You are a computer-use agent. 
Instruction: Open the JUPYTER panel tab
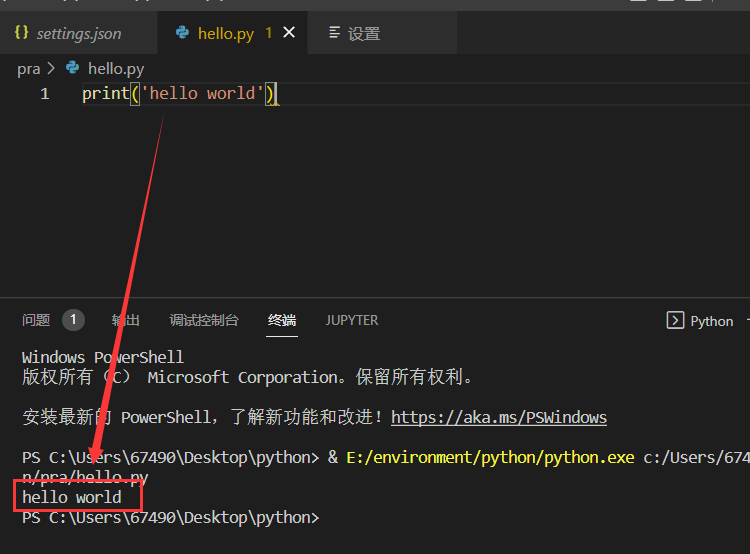point(352,320)
